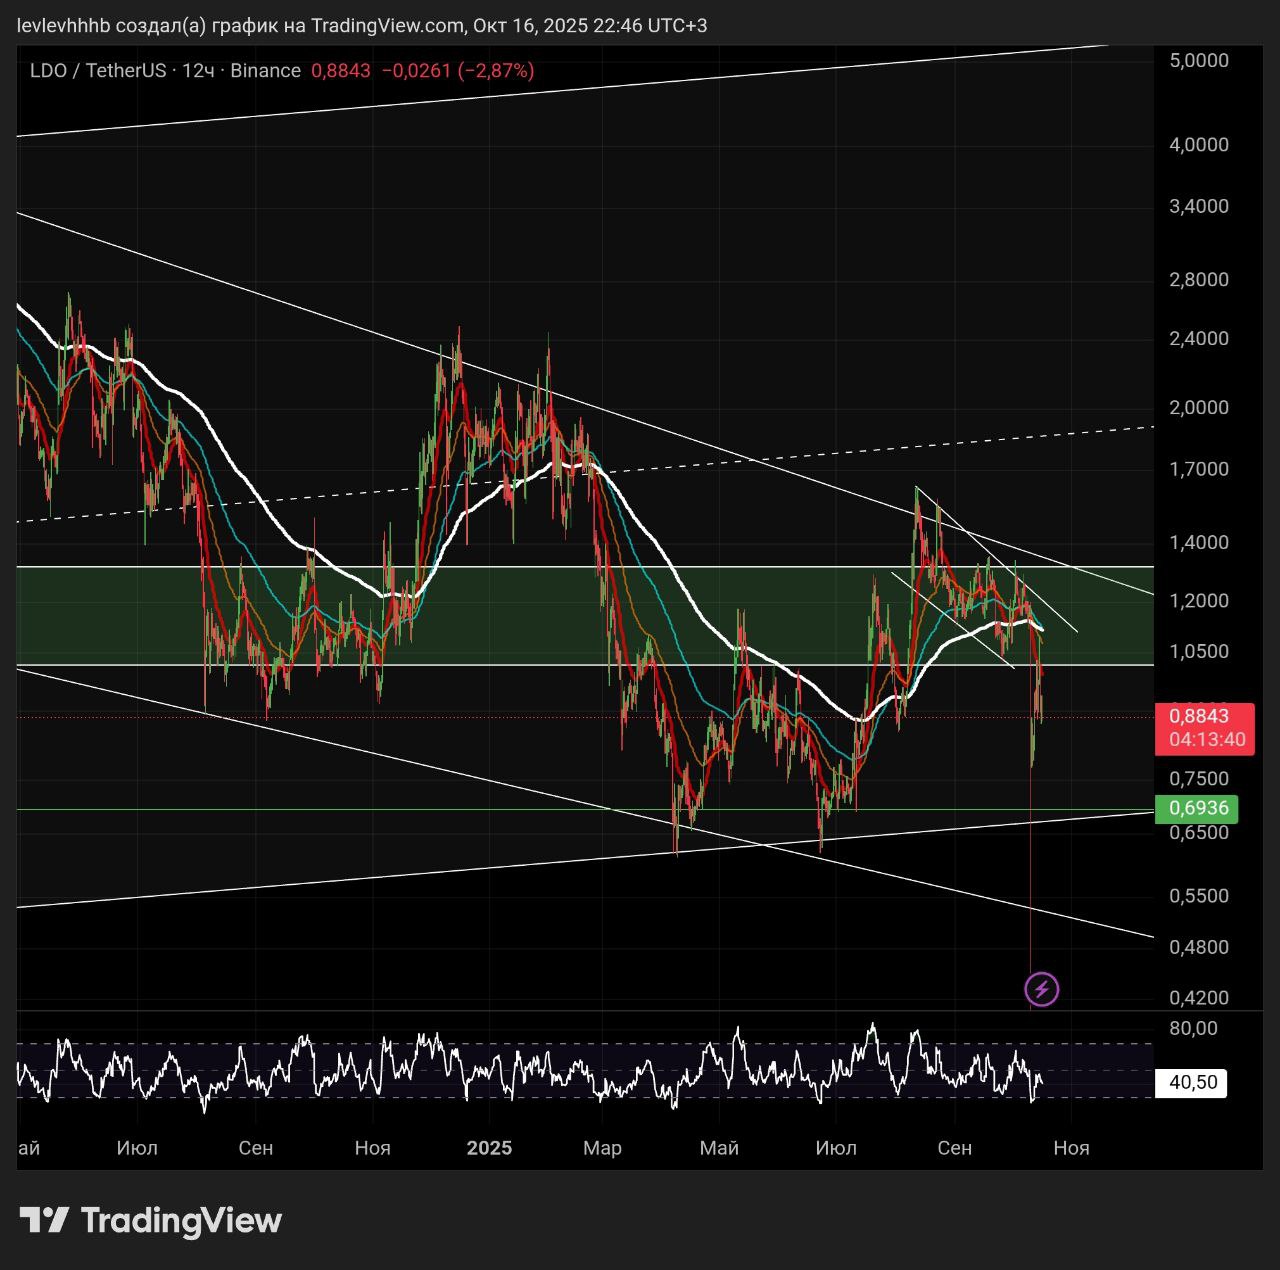Select the LDO / TetherUS symbol title
The image size is (1280, 1270).
click(x=98, y=71)
